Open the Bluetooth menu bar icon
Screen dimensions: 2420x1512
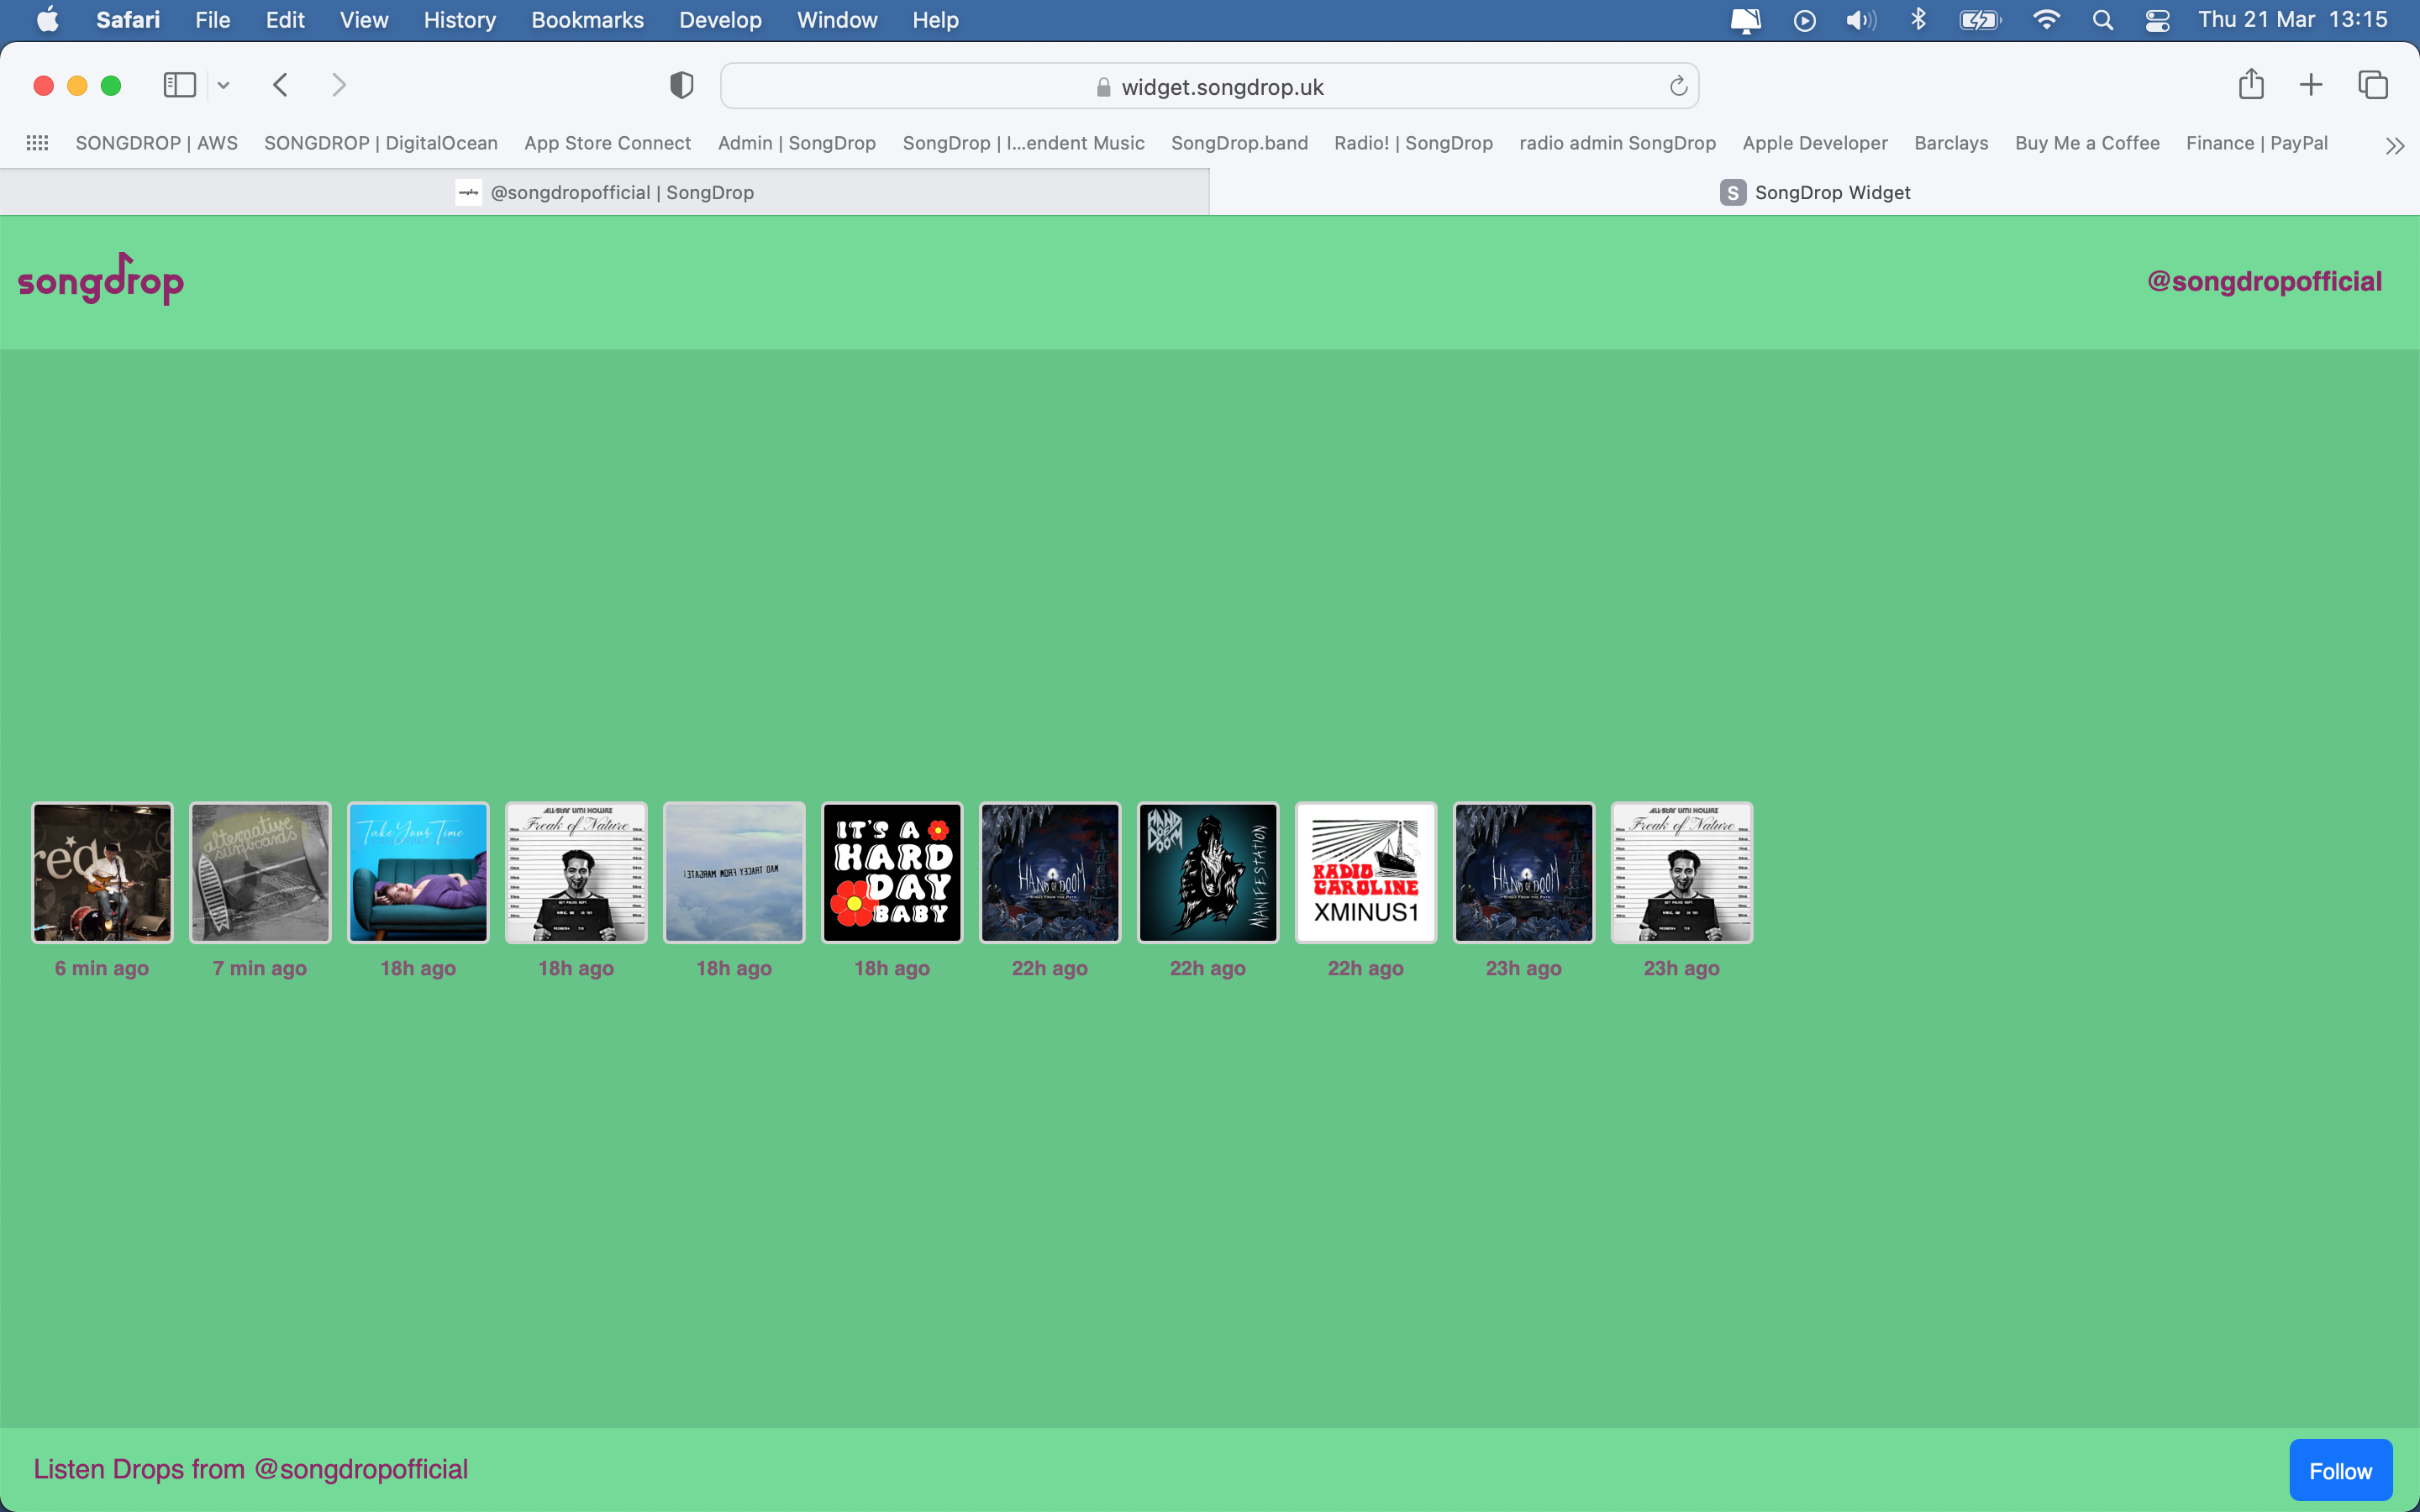(x=1918, y=20)
